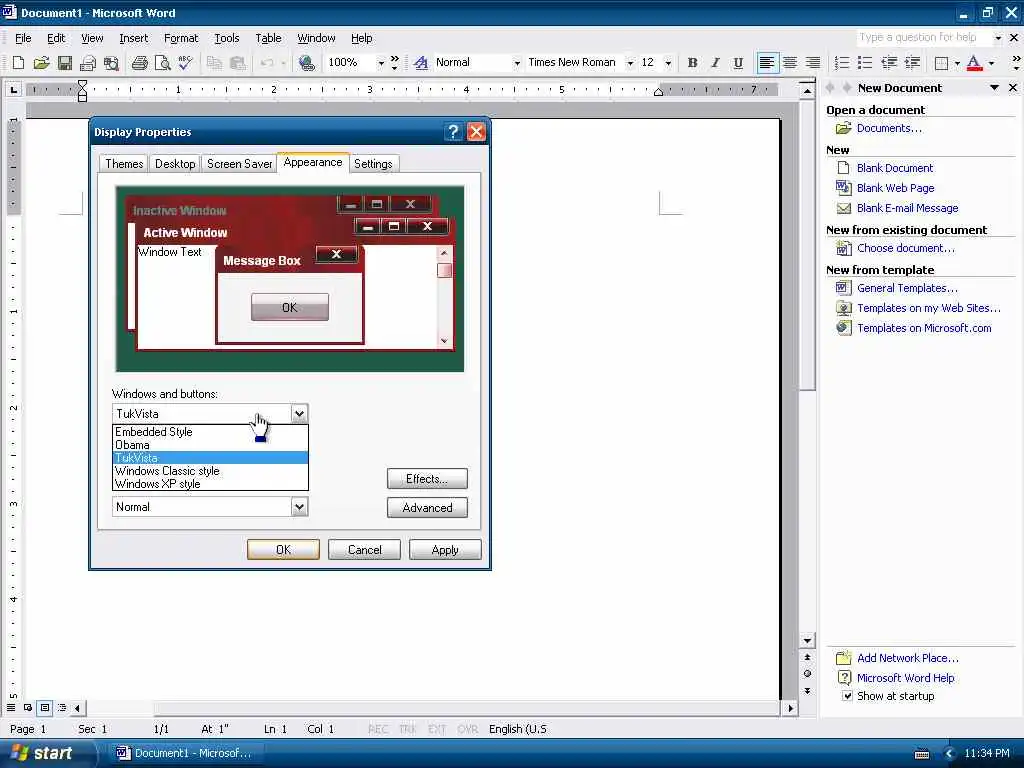Click the Copy toolbar icon
The height and width of the screenshot is (768, 1024).
tap(214, 63)
